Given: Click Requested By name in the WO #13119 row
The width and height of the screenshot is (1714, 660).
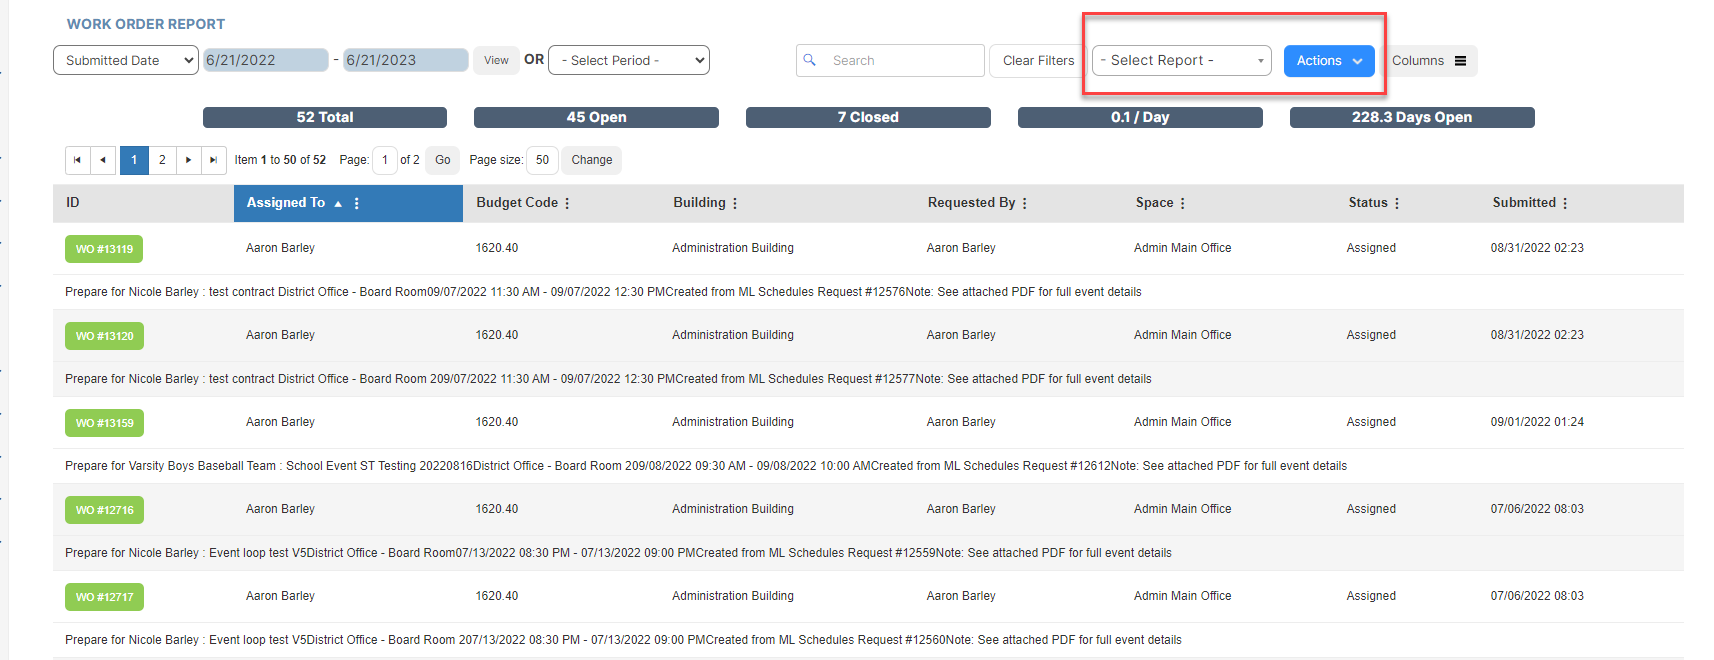Looking at the screenshot, I should point(961,248).
